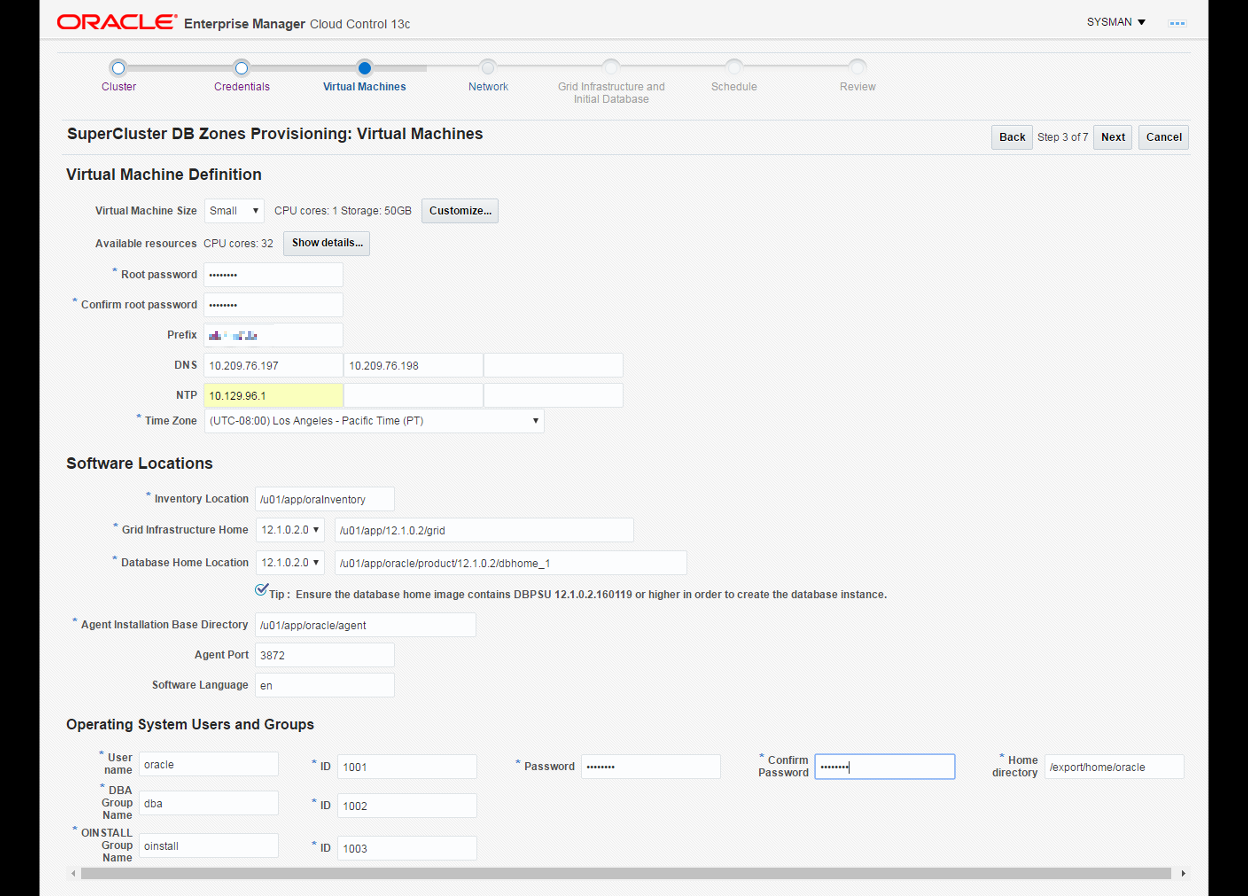The image size is (1248, 896).
Task: Click the Agent Installation Base Directory field
Action: pos(365,625)
